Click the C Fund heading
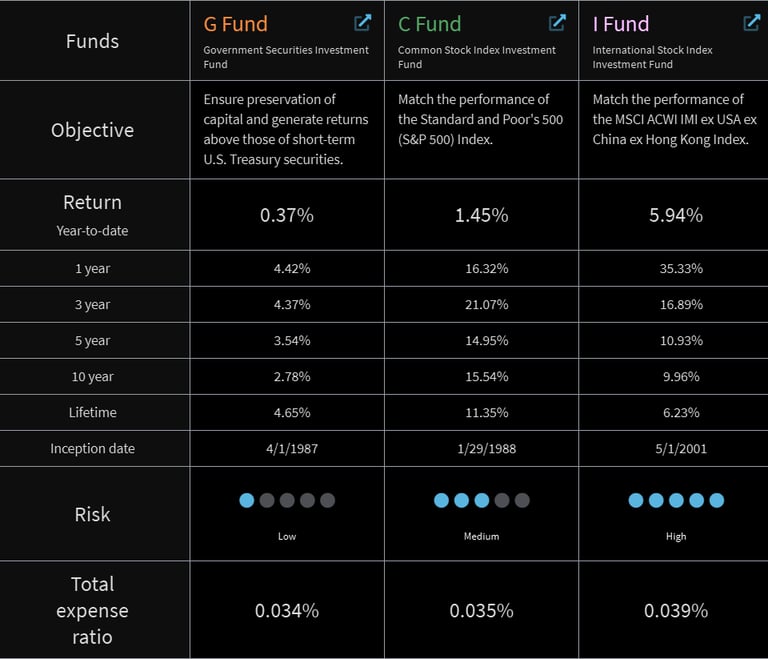Viewport: 768px width, 659px height. click(x=430, y=24)
